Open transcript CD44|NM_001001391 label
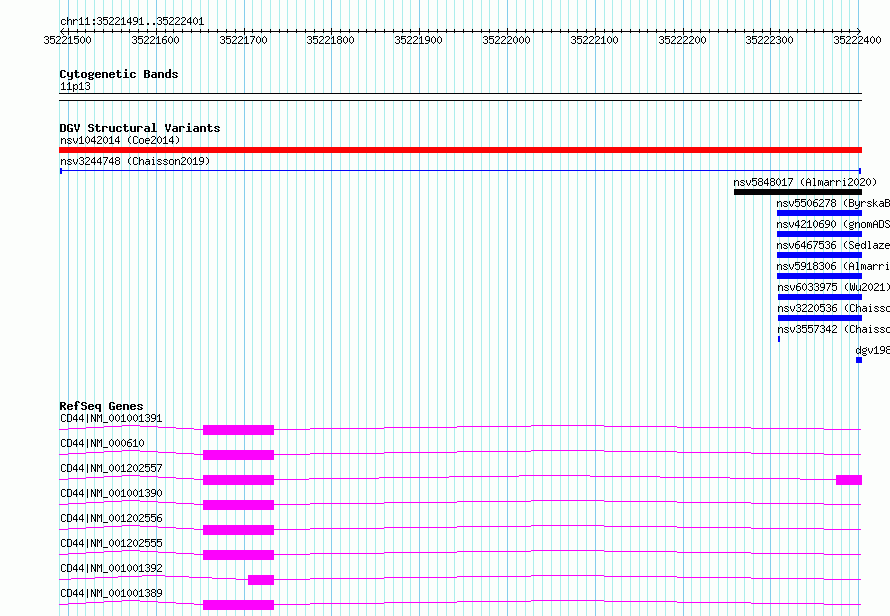890x616 pixels. (111, 418)
